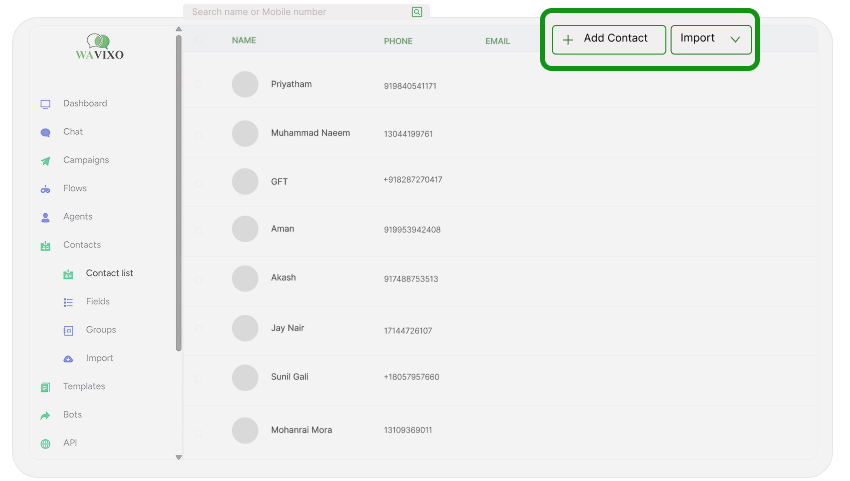Open the Fields submenu item

(97, 302)
